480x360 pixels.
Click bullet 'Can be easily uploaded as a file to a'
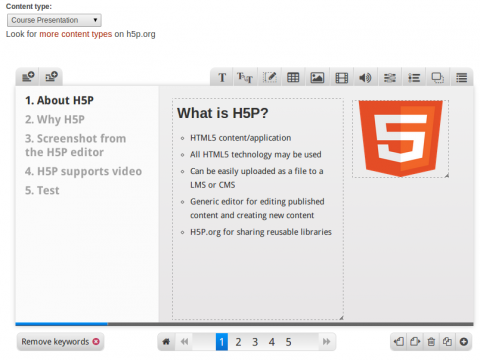[x=257, y=171]
